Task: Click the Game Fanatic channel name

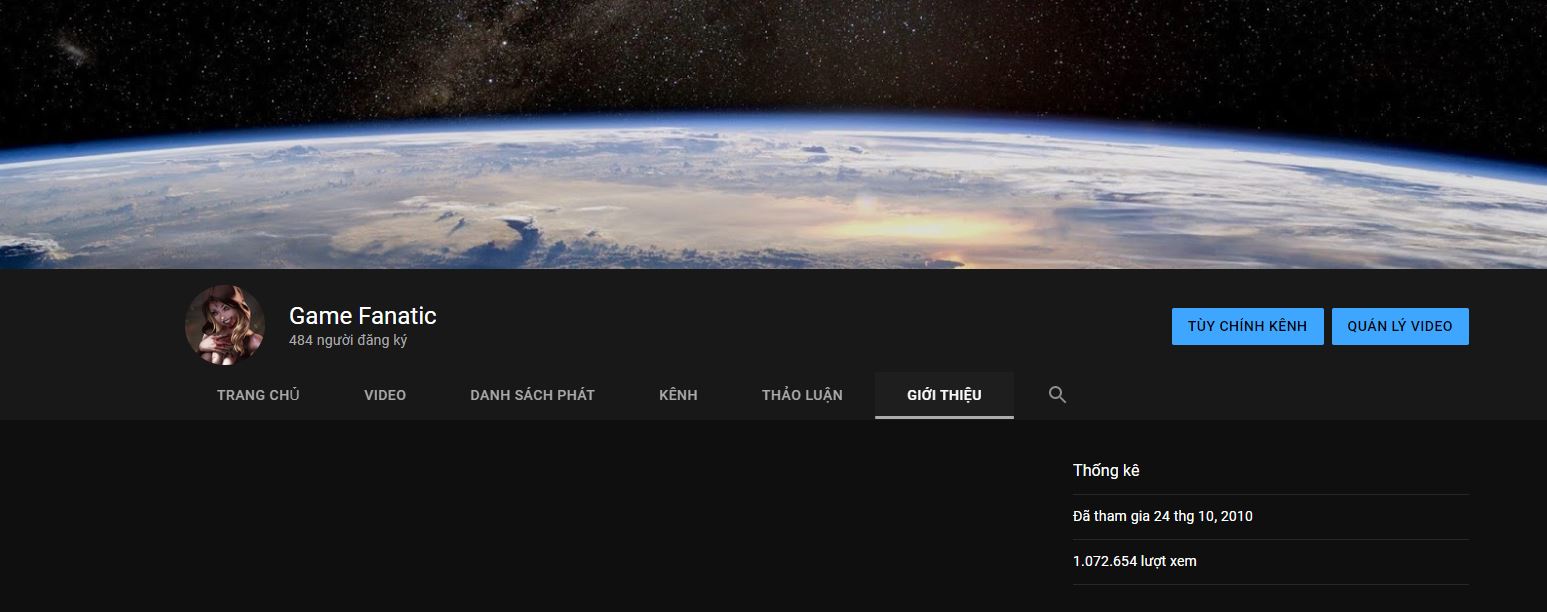Action: (362, 316)
